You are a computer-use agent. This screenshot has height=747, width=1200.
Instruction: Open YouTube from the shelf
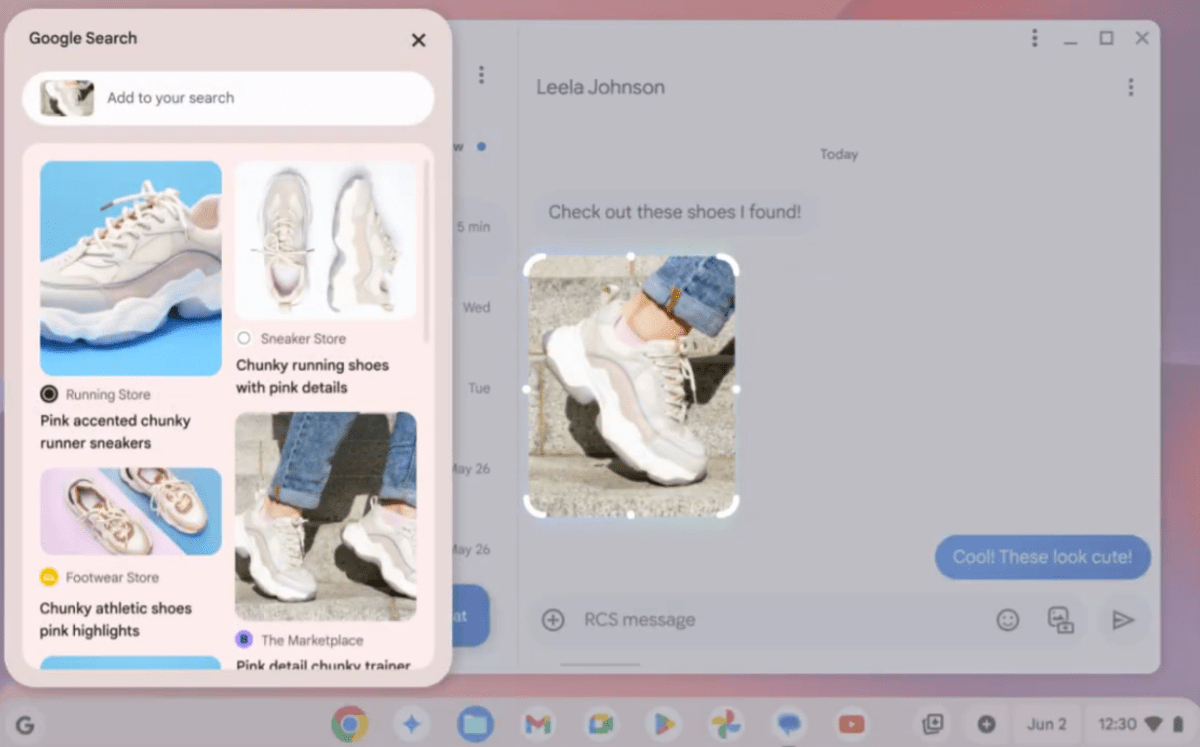(x=851, y=723)
